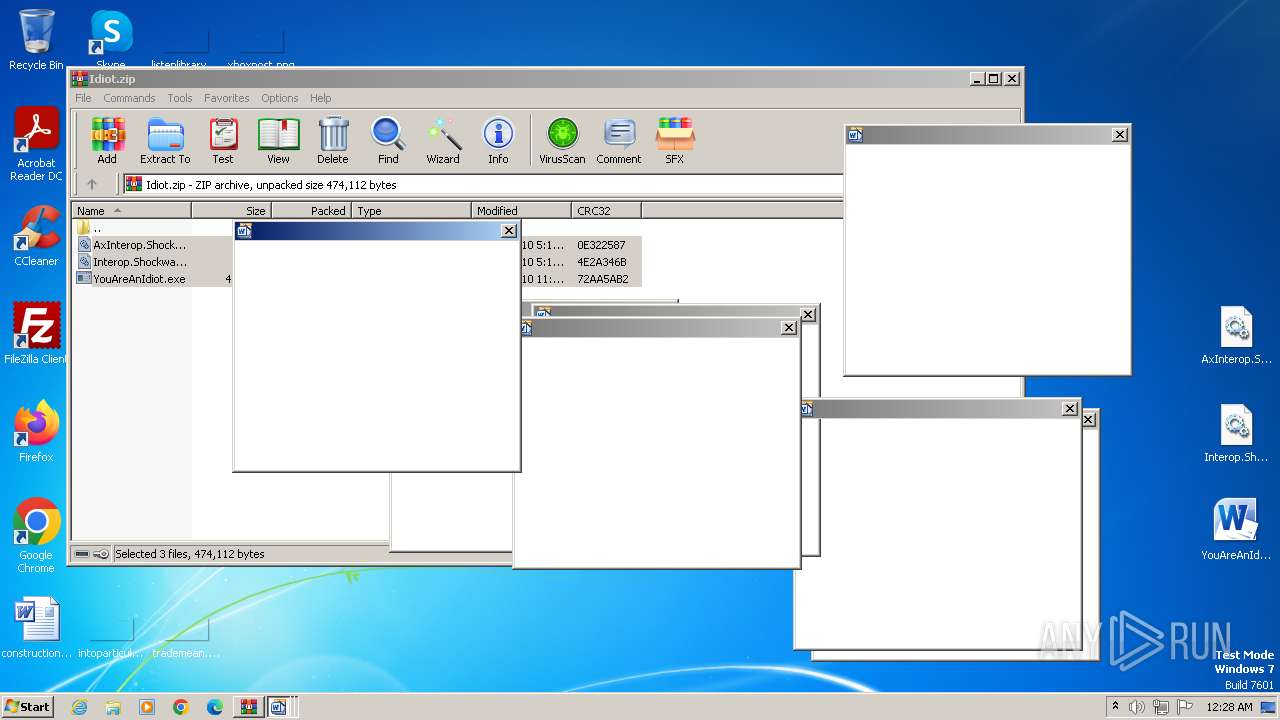Sort files by the Type column

pyautogui.click(x=411, y=211)
